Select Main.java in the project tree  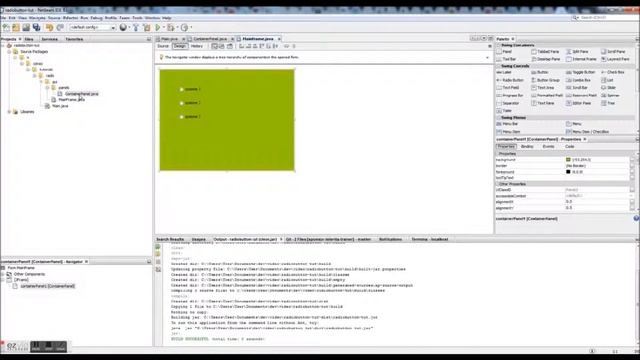tap(60, 106)
